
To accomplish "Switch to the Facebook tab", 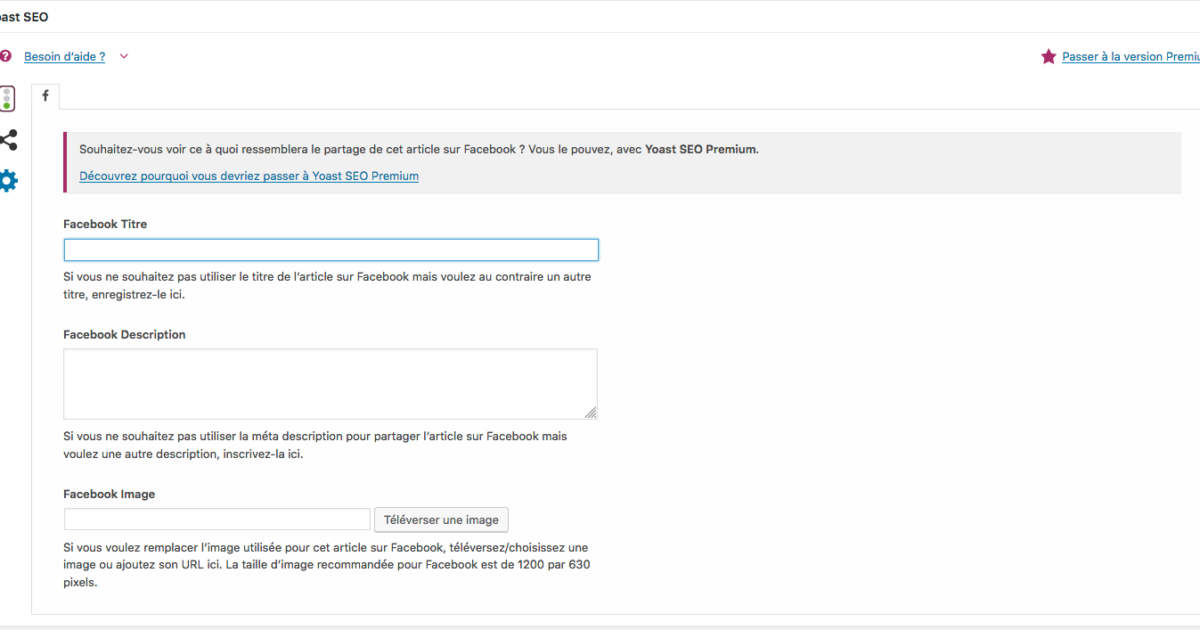I will (46, 96).
